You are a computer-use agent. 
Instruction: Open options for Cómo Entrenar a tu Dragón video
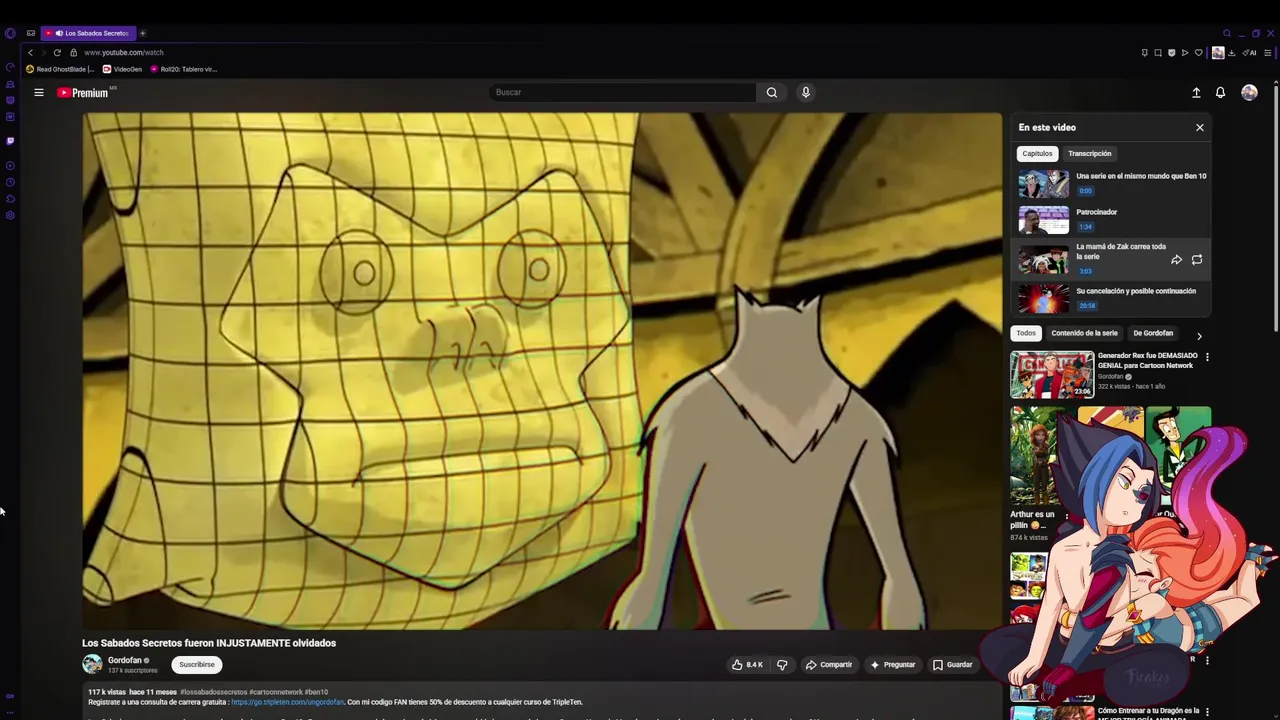(x=1207, y=712)
